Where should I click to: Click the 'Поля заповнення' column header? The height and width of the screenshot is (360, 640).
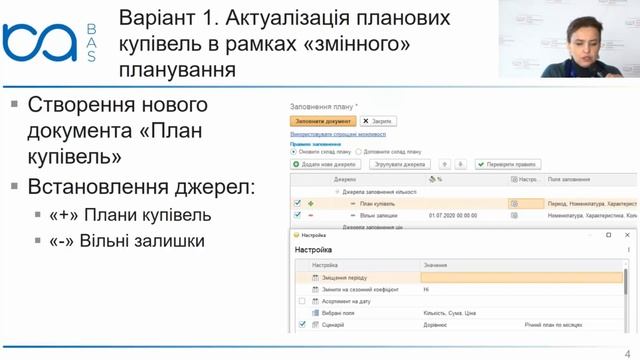[569, 179]
